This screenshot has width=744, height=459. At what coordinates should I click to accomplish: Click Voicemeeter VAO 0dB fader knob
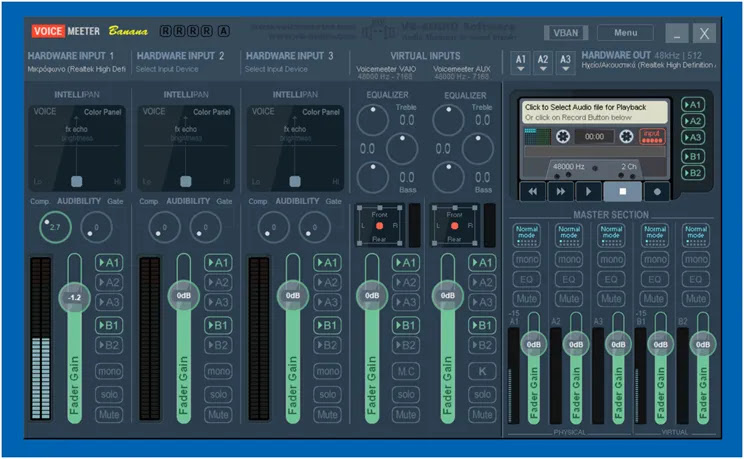click(372, 295)
